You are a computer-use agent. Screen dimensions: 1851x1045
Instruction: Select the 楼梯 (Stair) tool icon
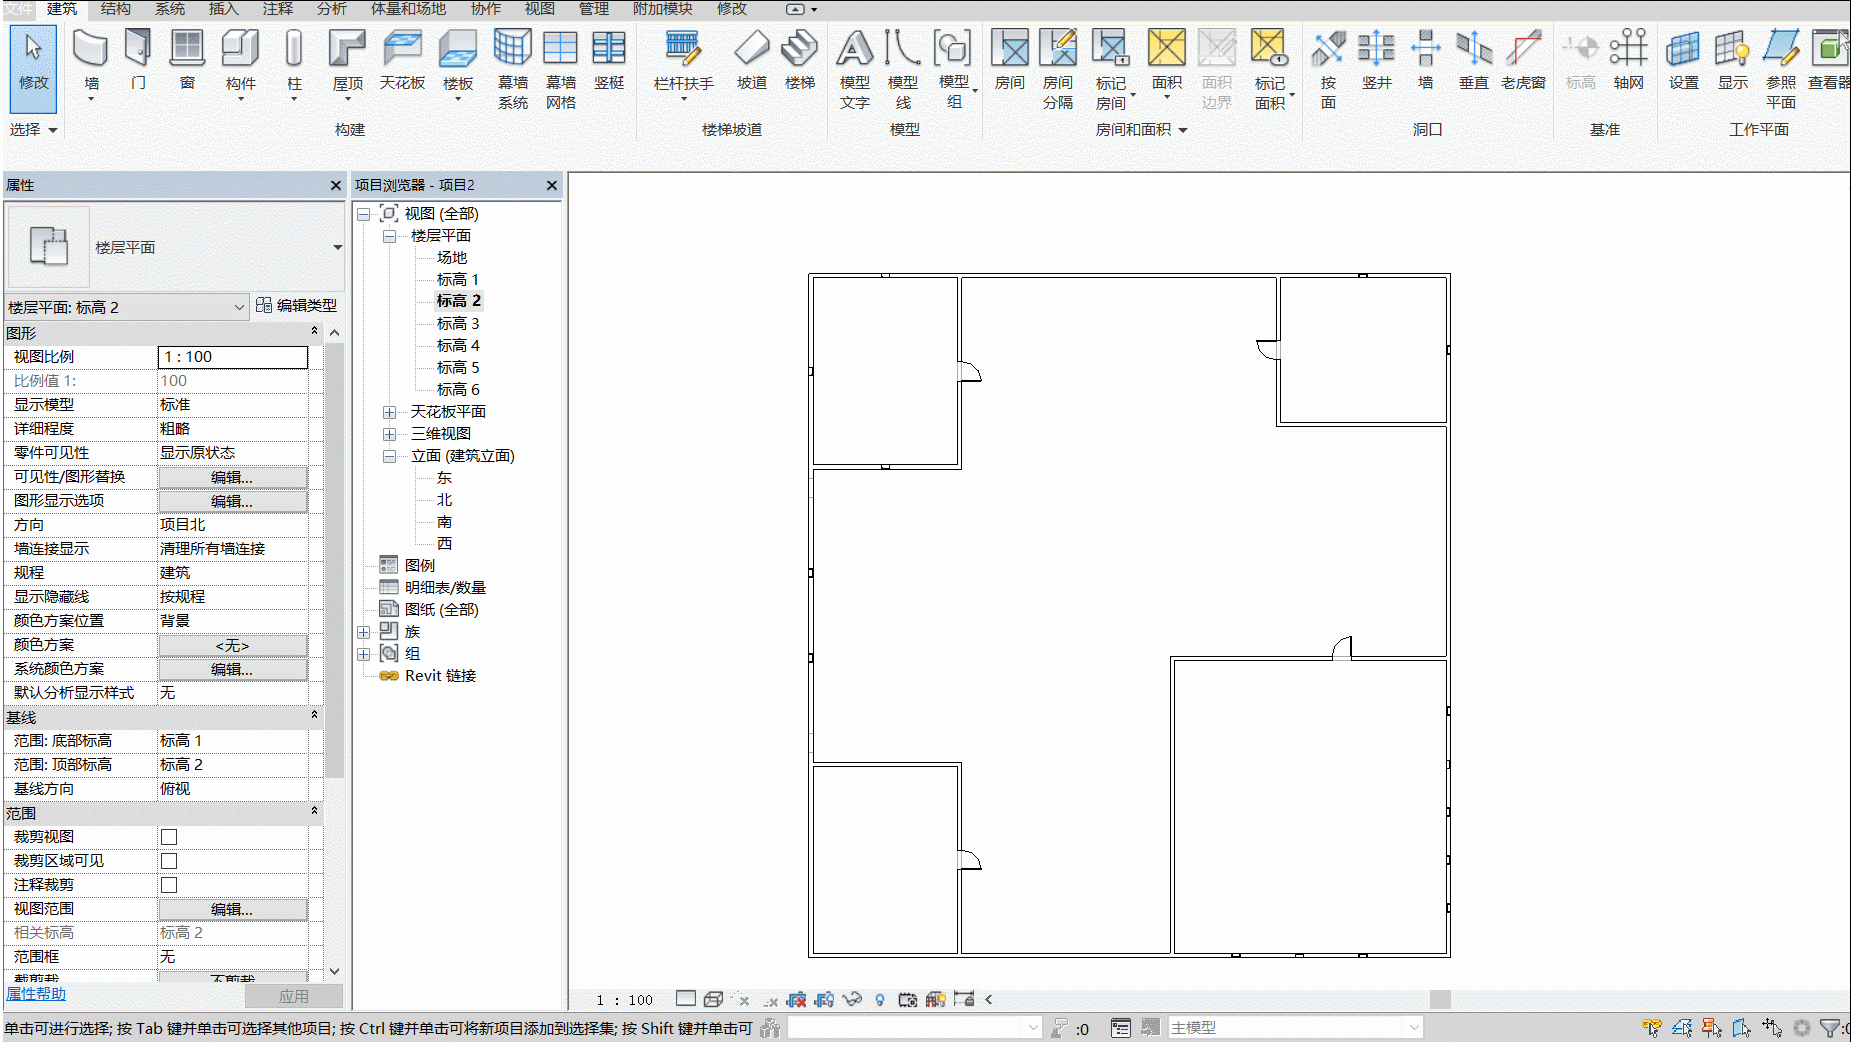[x=799, y=48]
